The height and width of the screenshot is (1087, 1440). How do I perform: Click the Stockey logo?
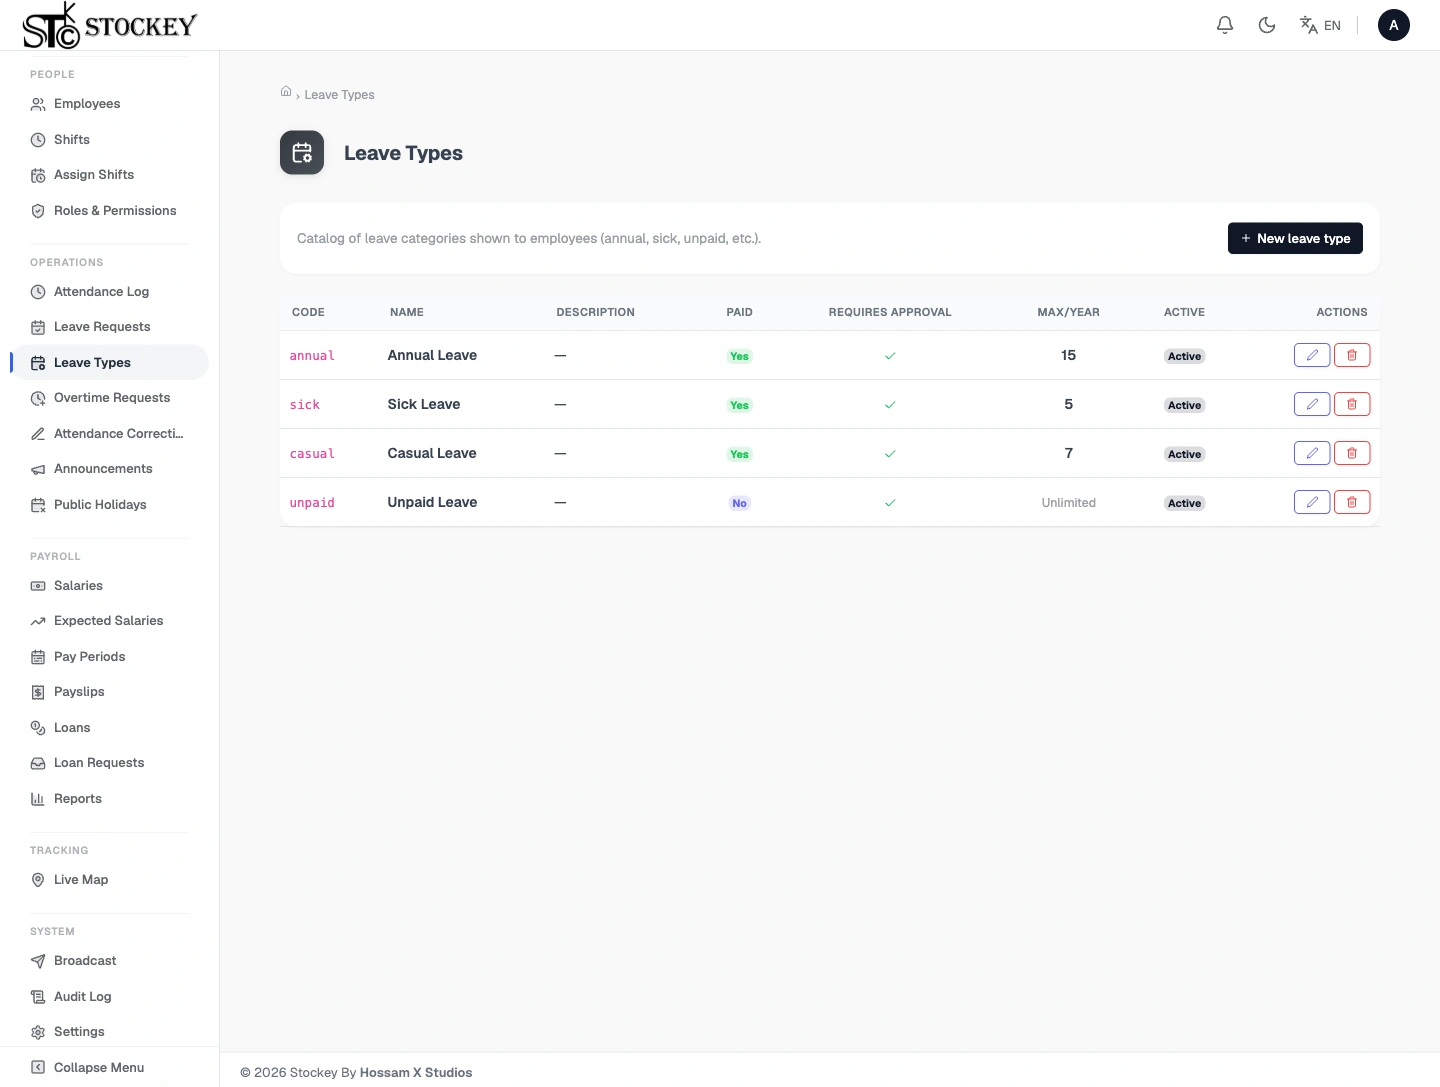click(110, 25)
